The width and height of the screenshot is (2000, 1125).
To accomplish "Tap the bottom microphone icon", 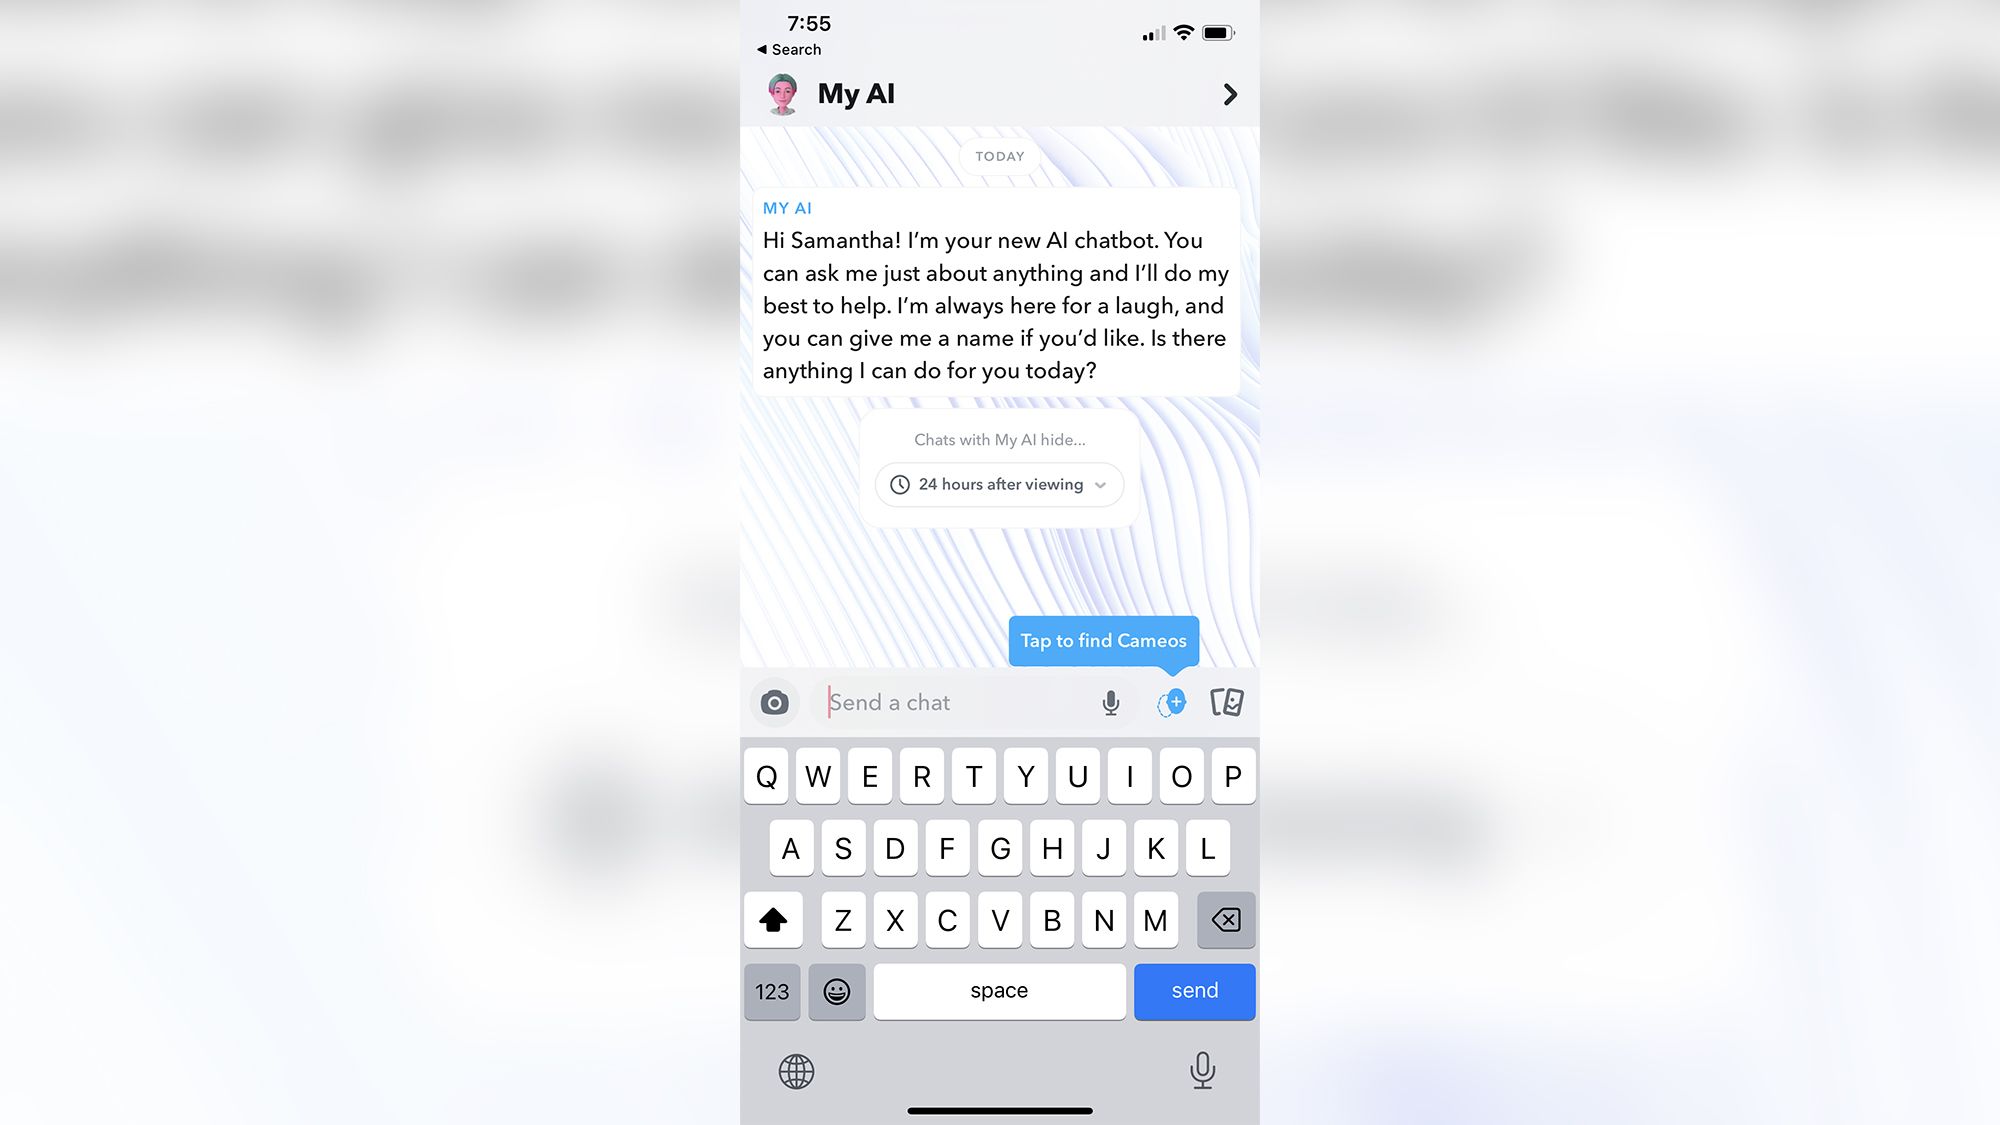I will (1203, 1070).
